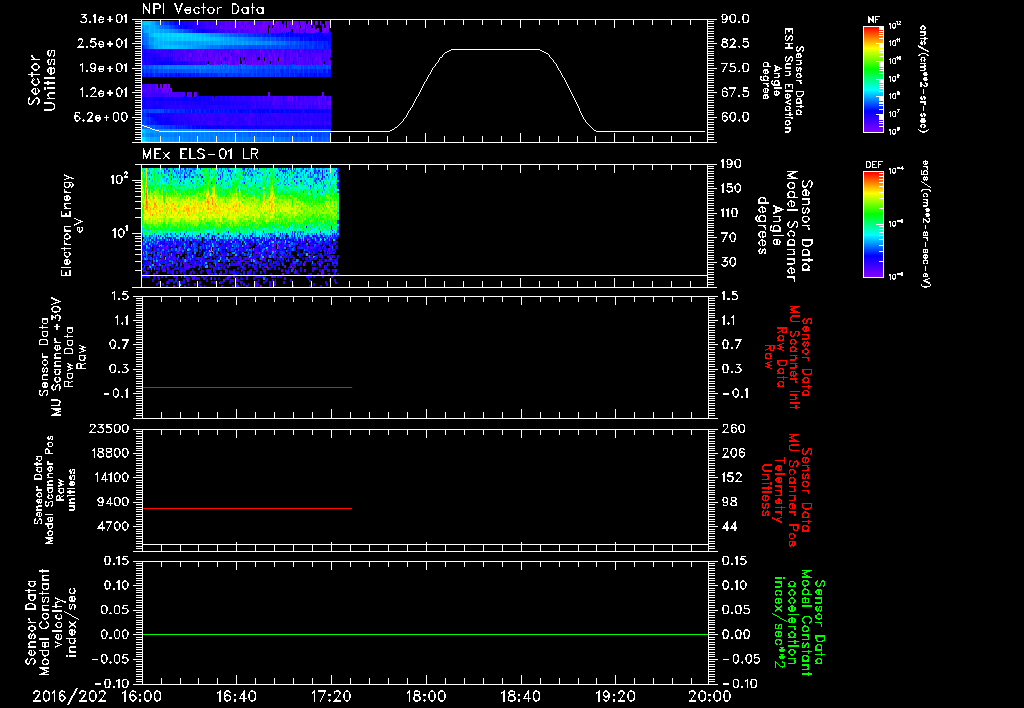The width and height of the screenshot is (1024, 708).
Task: Click the "14100" scanner position tick
Action: click(108, 477)
